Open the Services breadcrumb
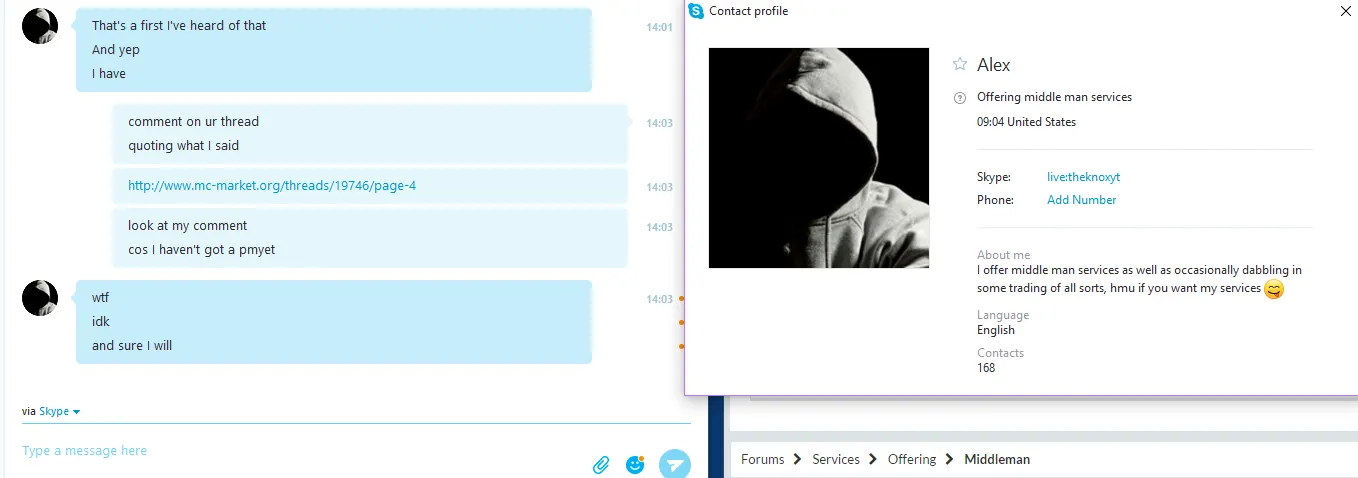1358x478 pixels. pyautogui.click(x=836, y=459)
